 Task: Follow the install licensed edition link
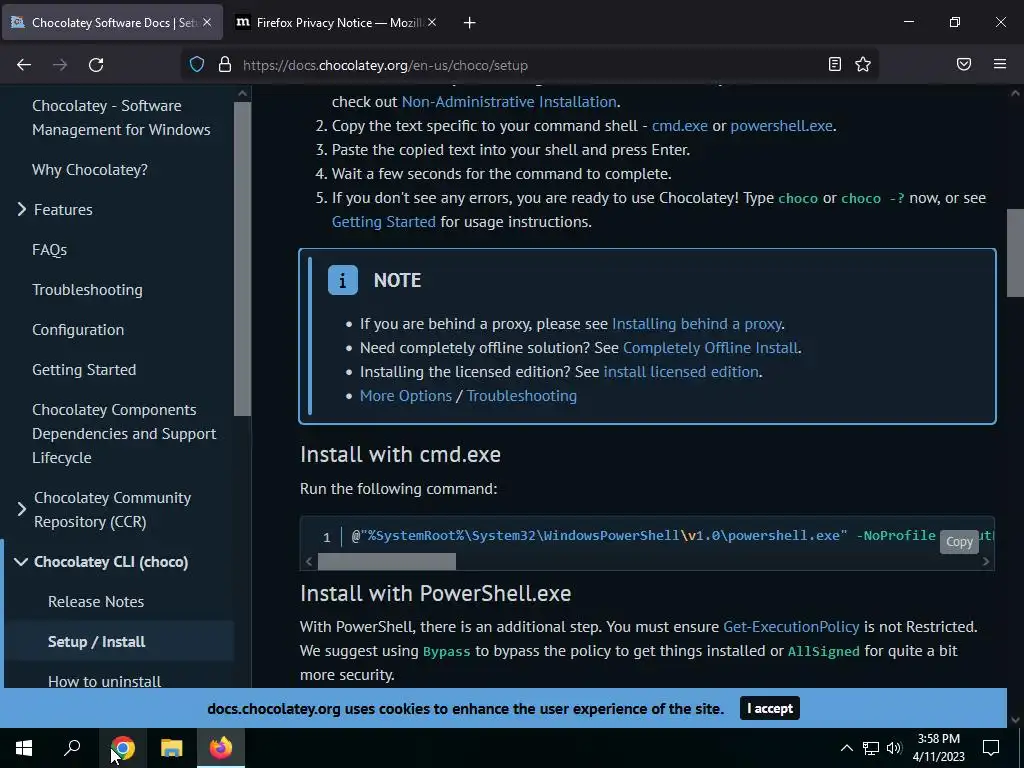[681, 372]
